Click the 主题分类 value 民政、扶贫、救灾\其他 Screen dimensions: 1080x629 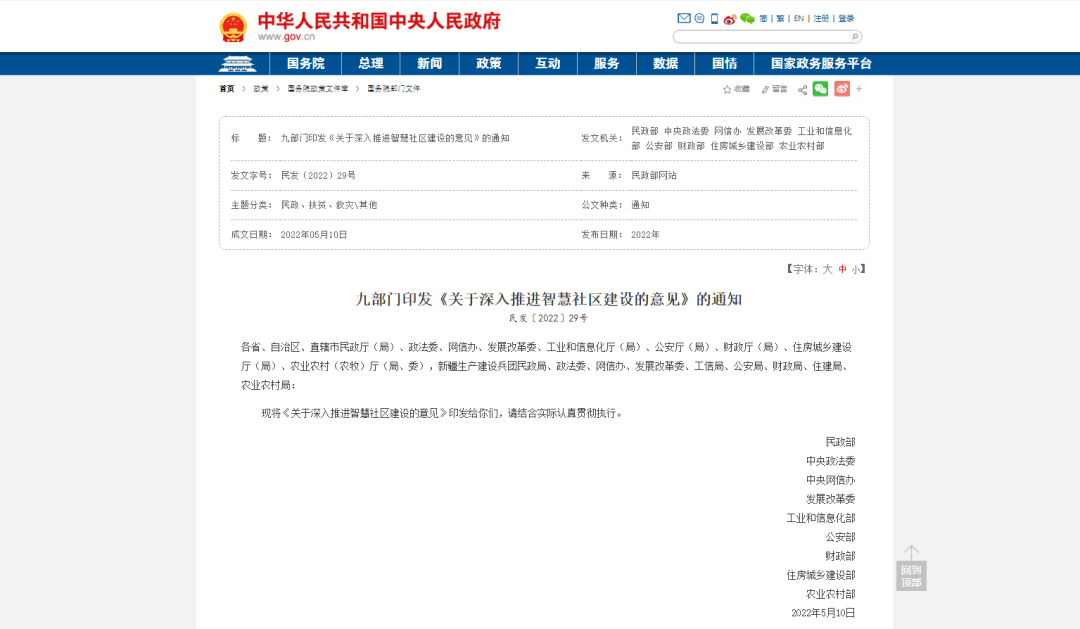pyautogui.click(x=329, y=205)
